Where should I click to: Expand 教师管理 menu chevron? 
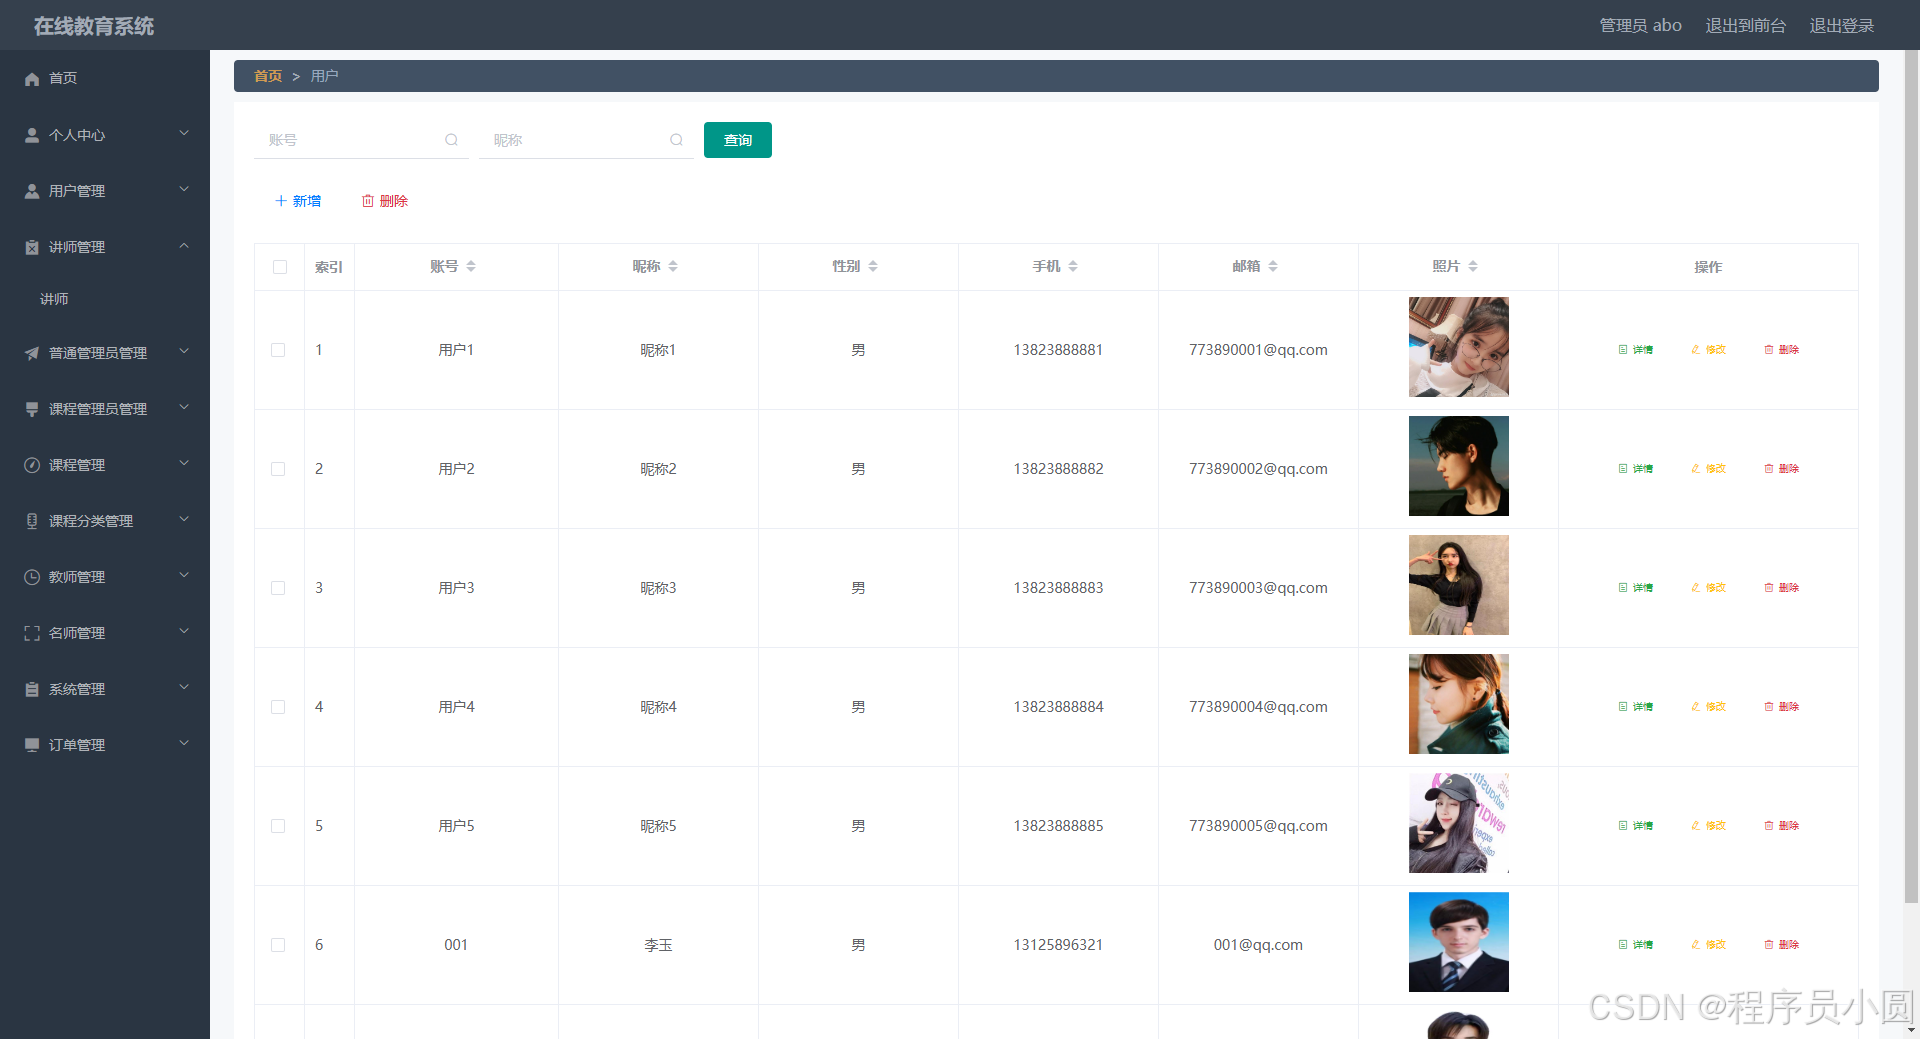pyautogui.click(x=184, y=575)
